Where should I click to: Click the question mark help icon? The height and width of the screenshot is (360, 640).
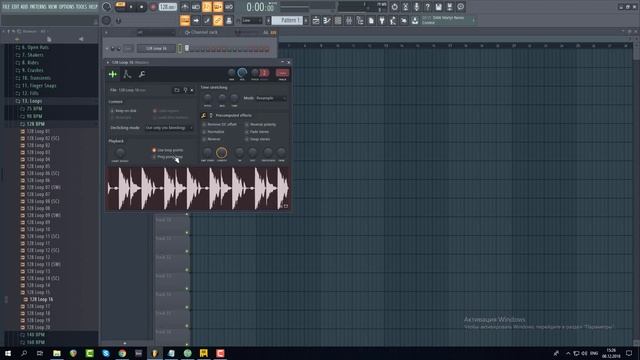pyautogui.click(x=427, y=7)
